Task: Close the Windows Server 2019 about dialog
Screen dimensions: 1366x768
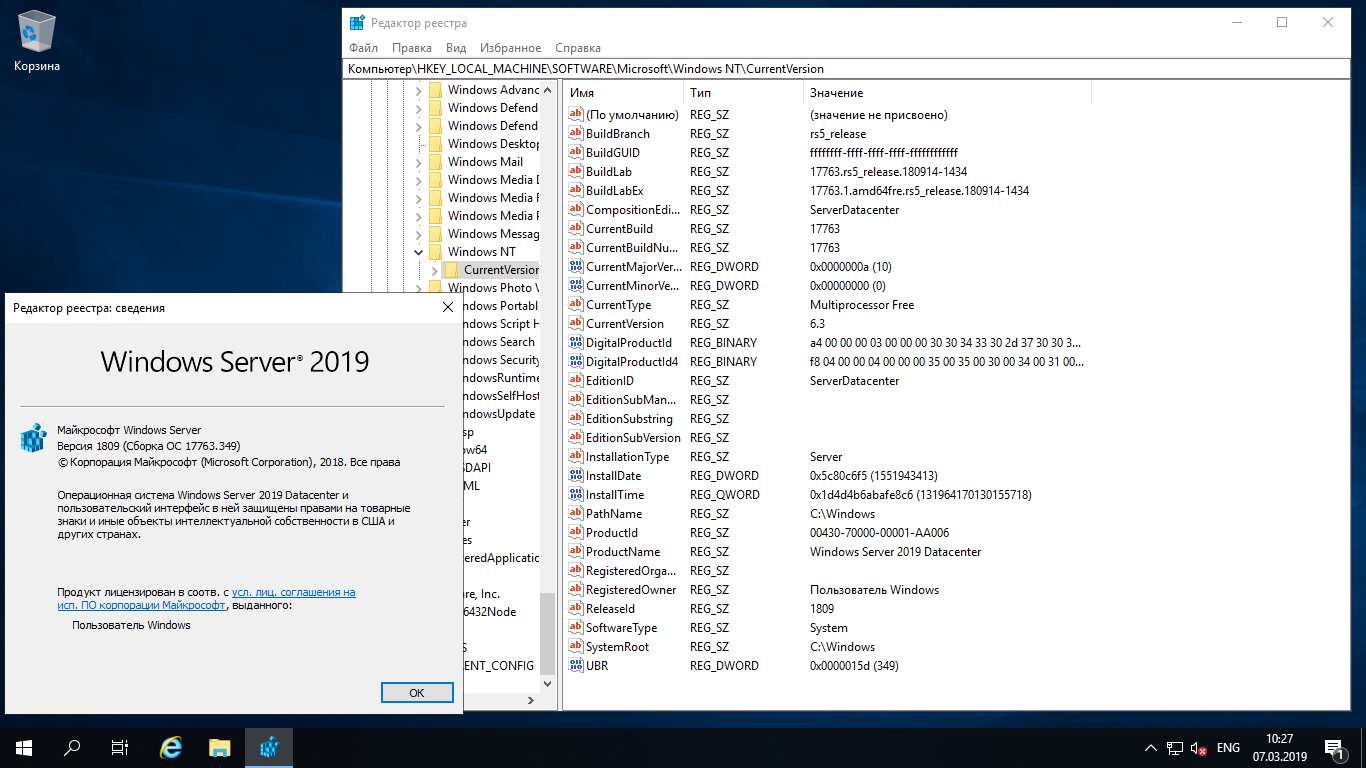Action: pos(448,308)
